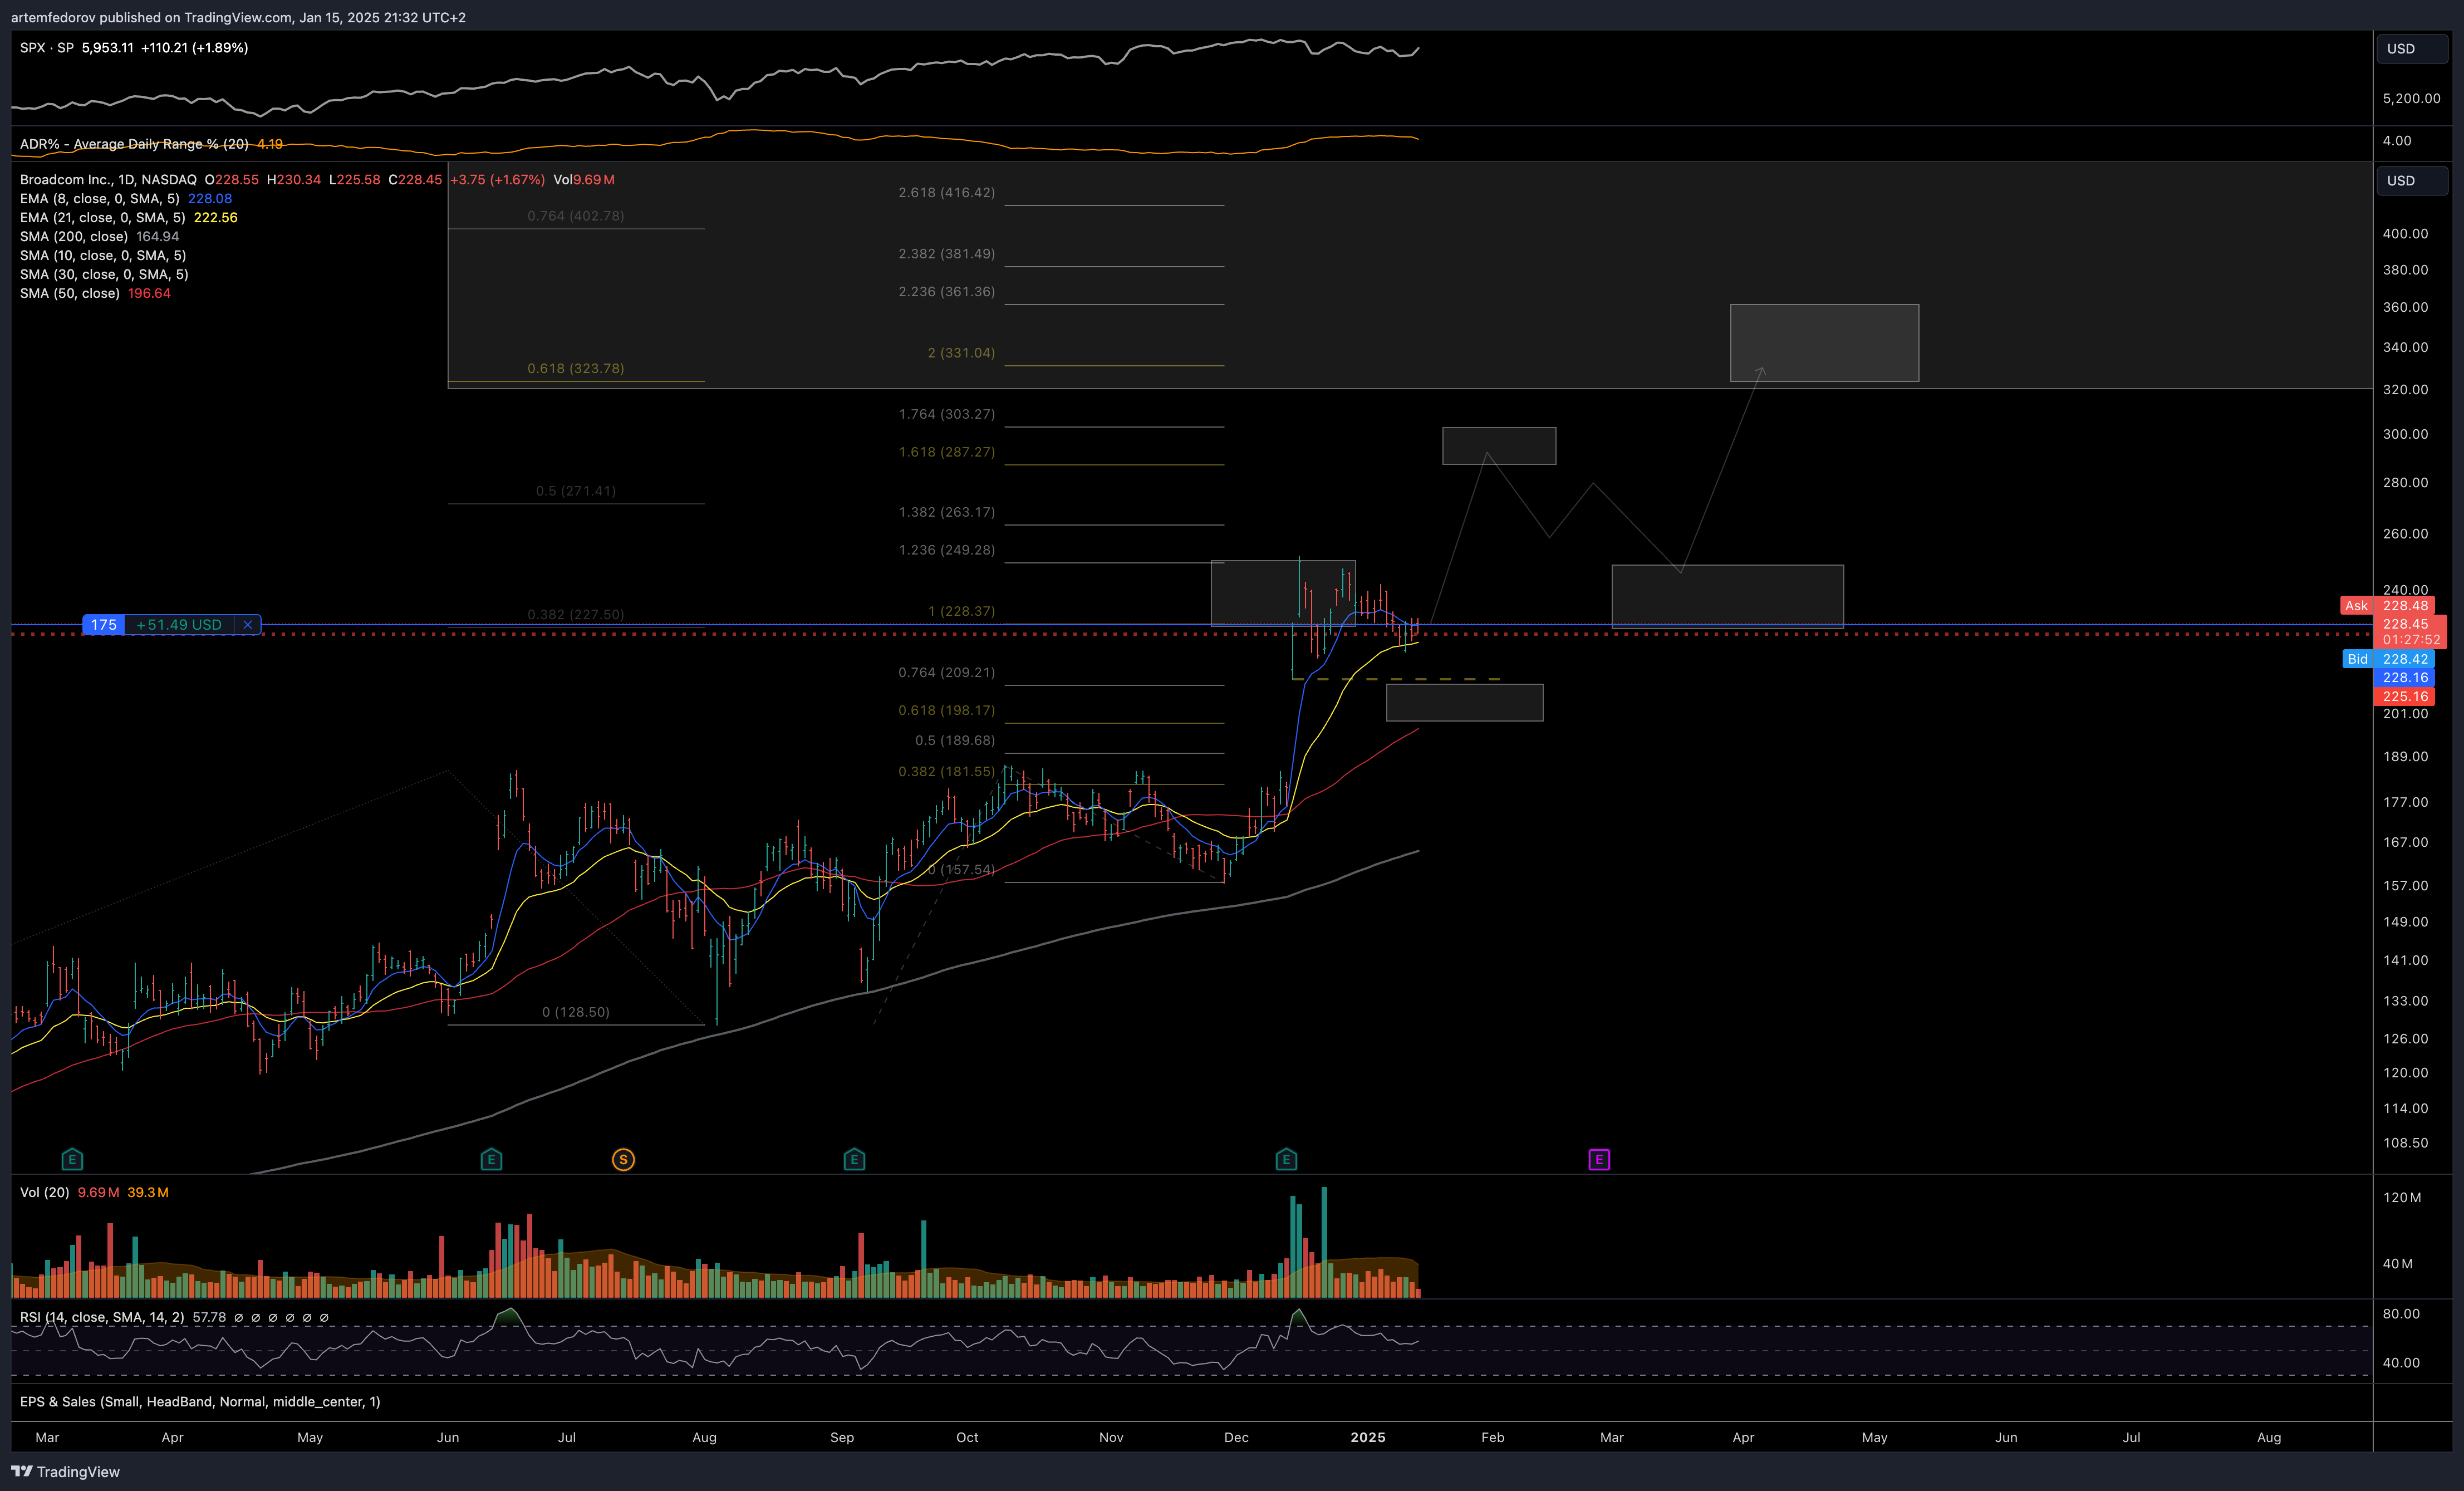Click the 2.382 (381.49) Fibonacci label
This screenshot has height=1491, width=2464.
[946, 253]
